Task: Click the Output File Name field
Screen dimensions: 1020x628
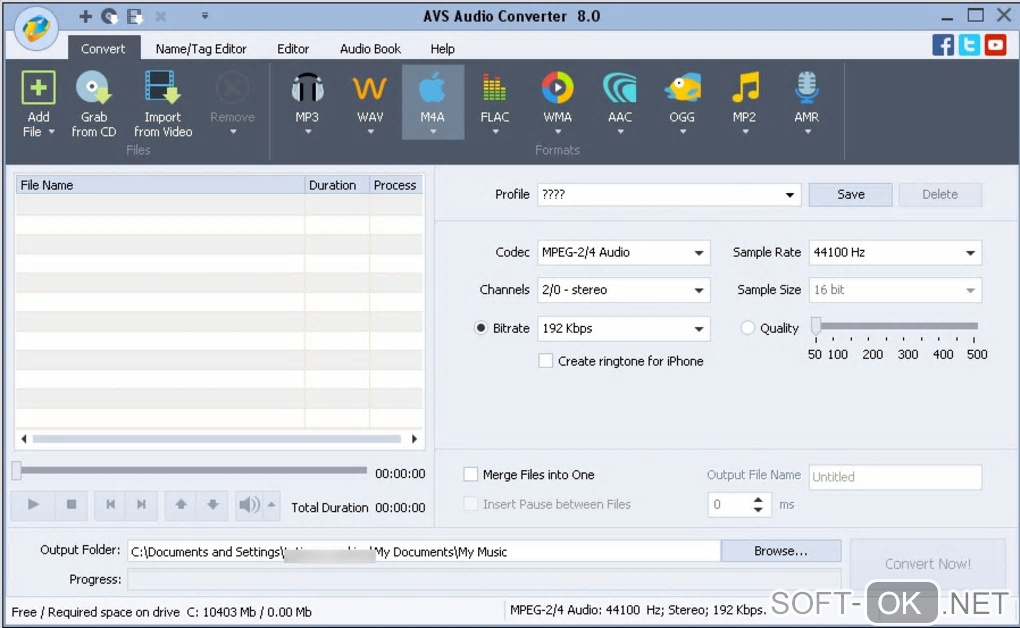Action: pyautogui.click(x=894, y=477)
